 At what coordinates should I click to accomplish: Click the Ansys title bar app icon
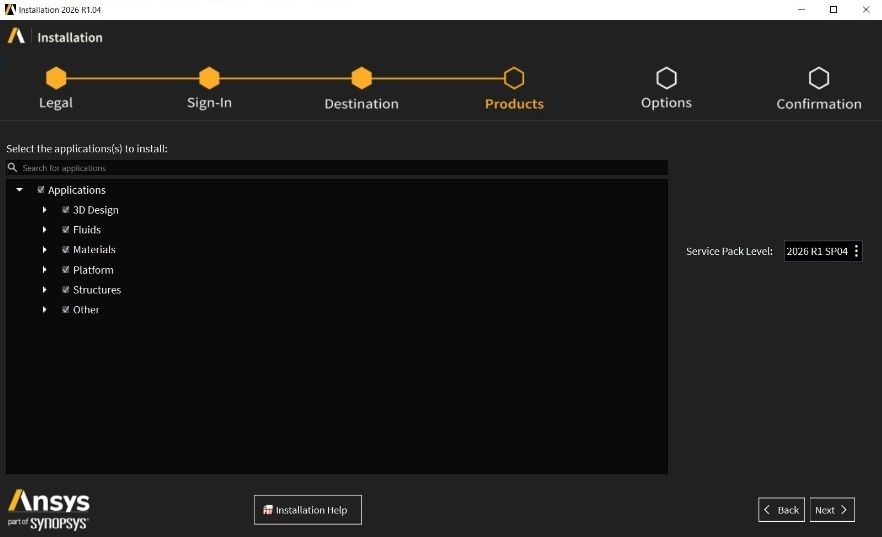tap(10, 10)
